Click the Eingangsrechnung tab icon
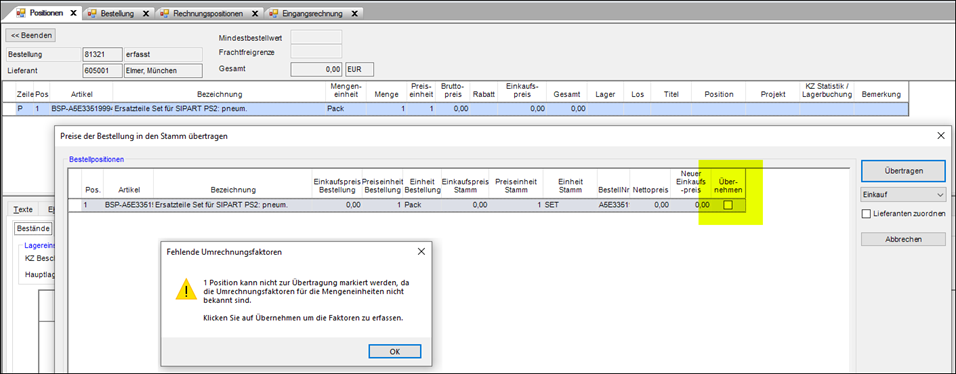The image size is (956, 374). pyautogui.click(x=273, y=13)
